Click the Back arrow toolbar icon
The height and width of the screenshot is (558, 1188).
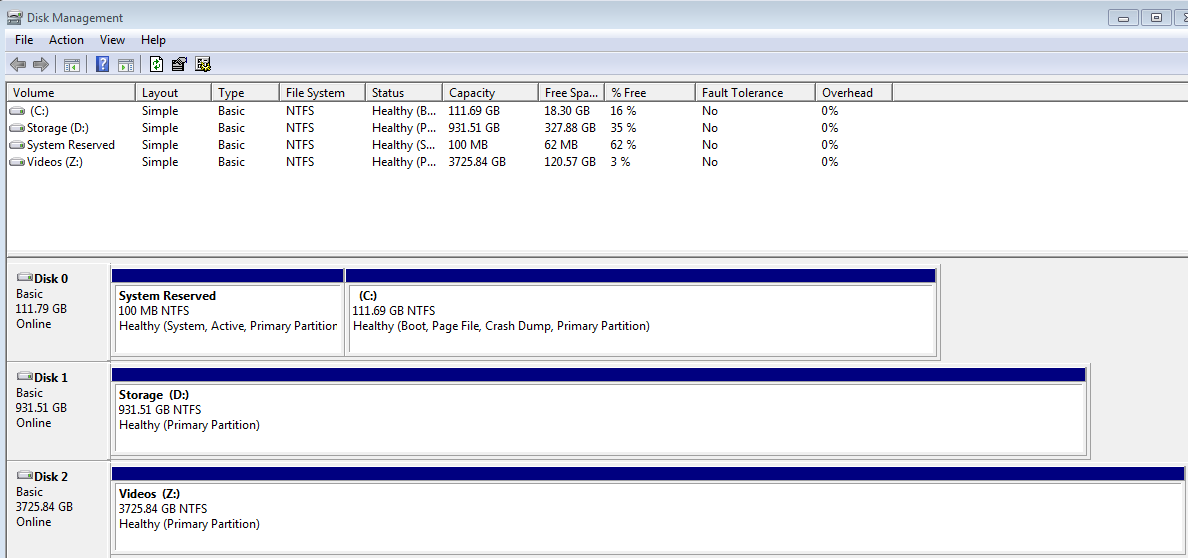(18, 64)
